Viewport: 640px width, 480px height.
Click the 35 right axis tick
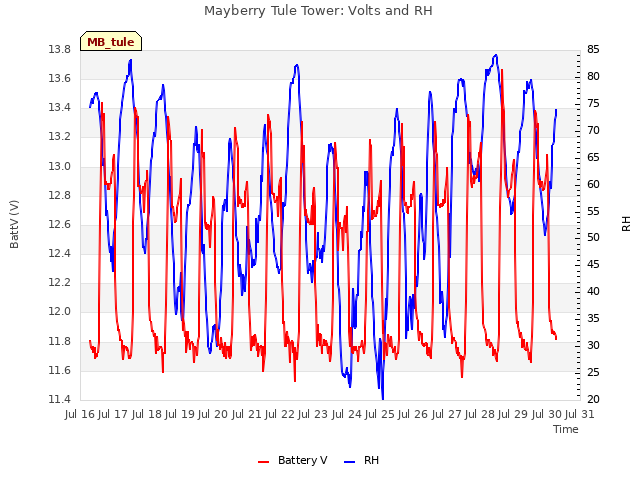[x=593, y=318]
